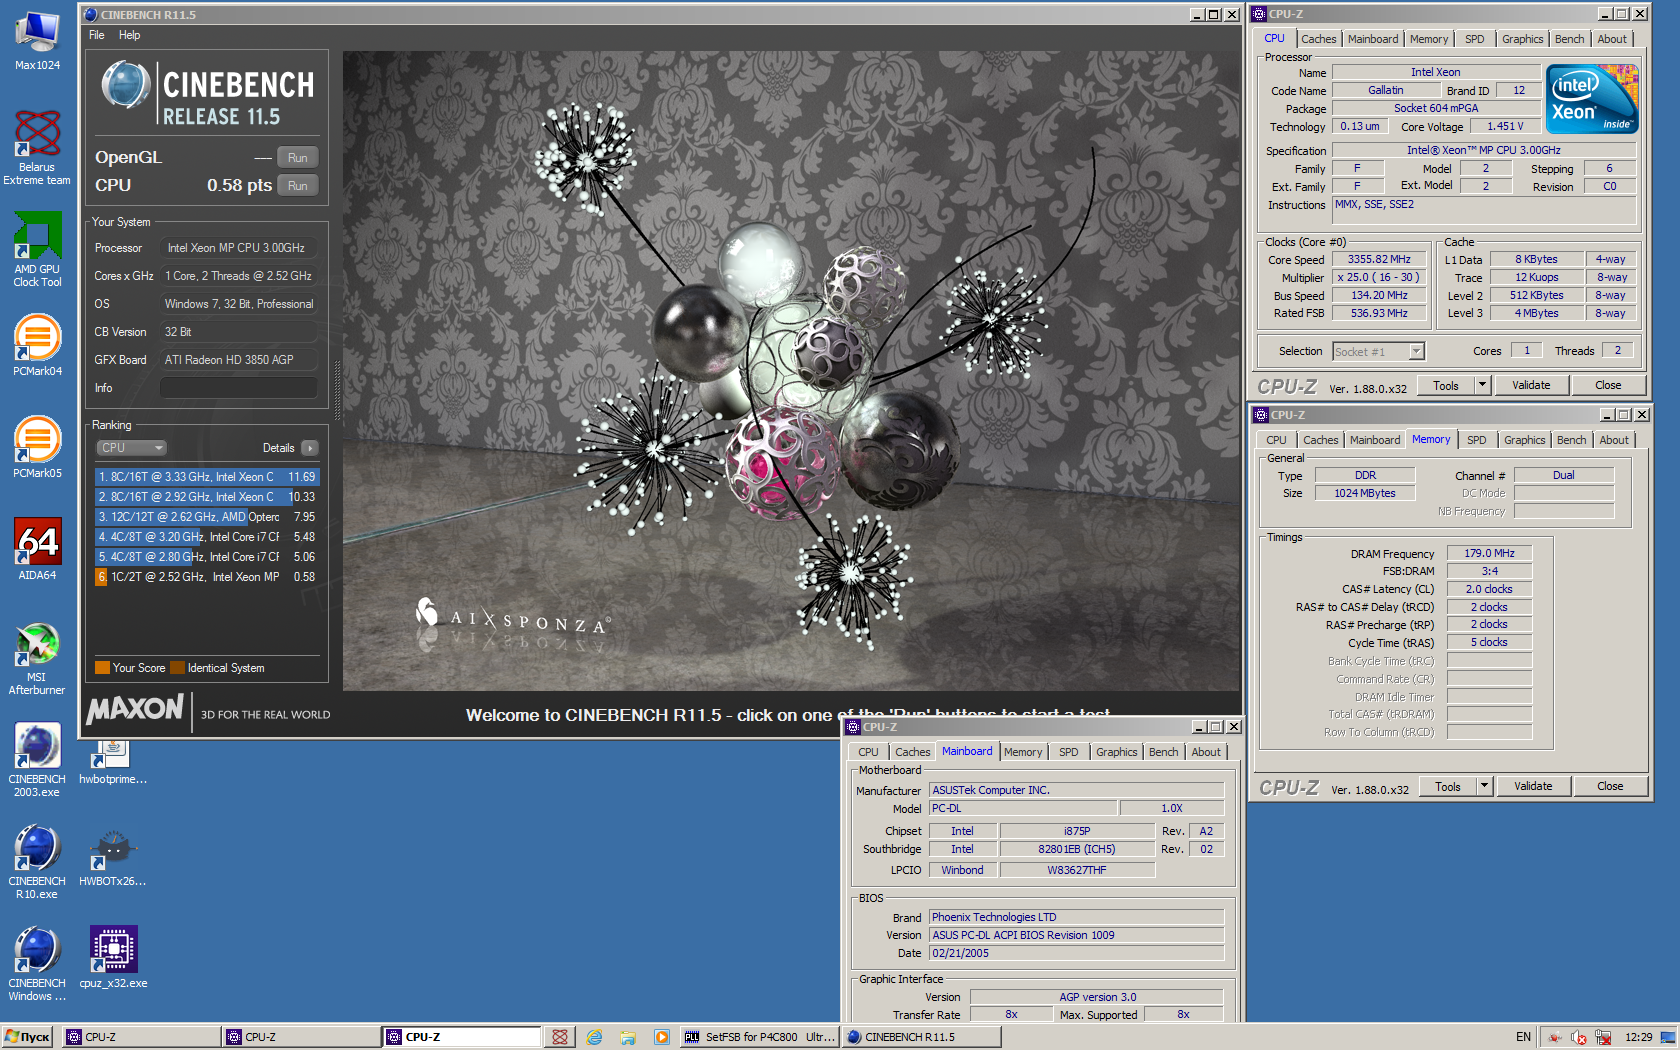
Task: Click the 12:29 taskbar clock
Action: [x=1638, y=1037]
